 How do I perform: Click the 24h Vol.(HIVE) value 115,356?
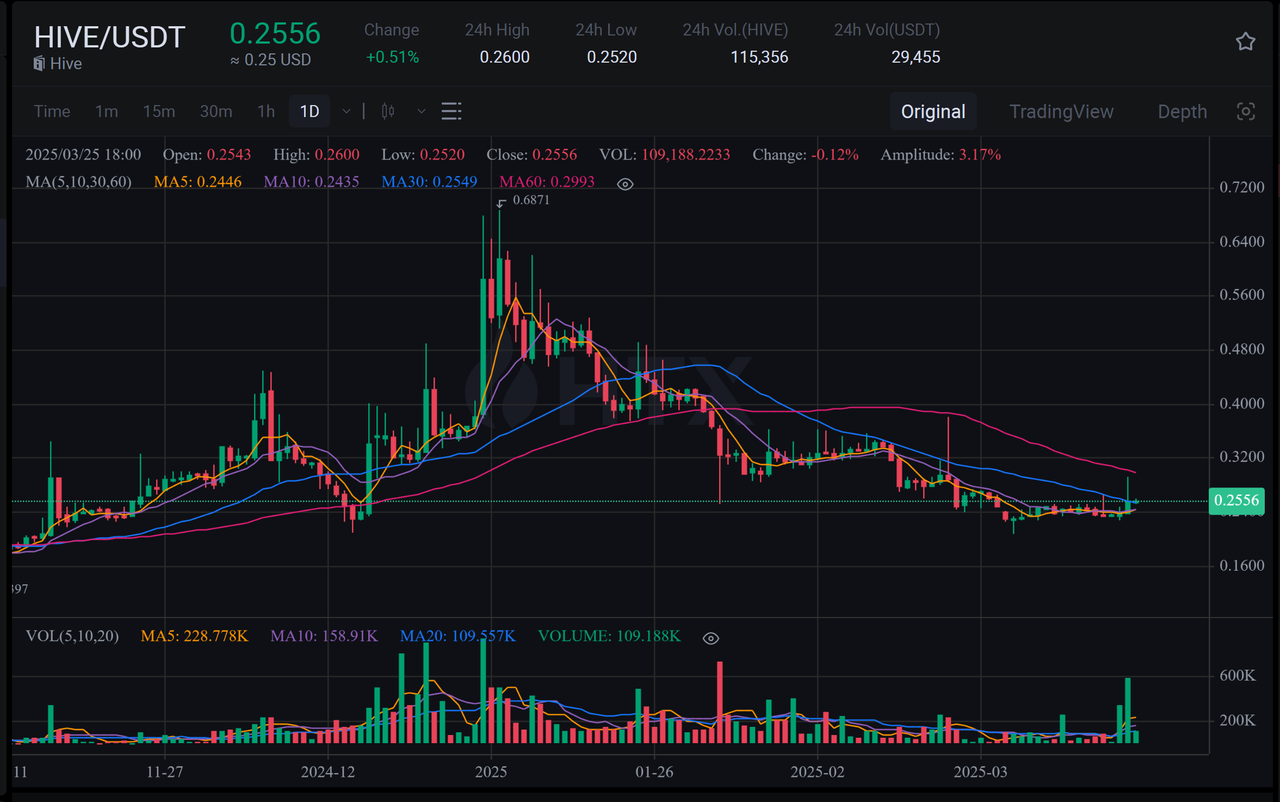(x=759, y=57)
